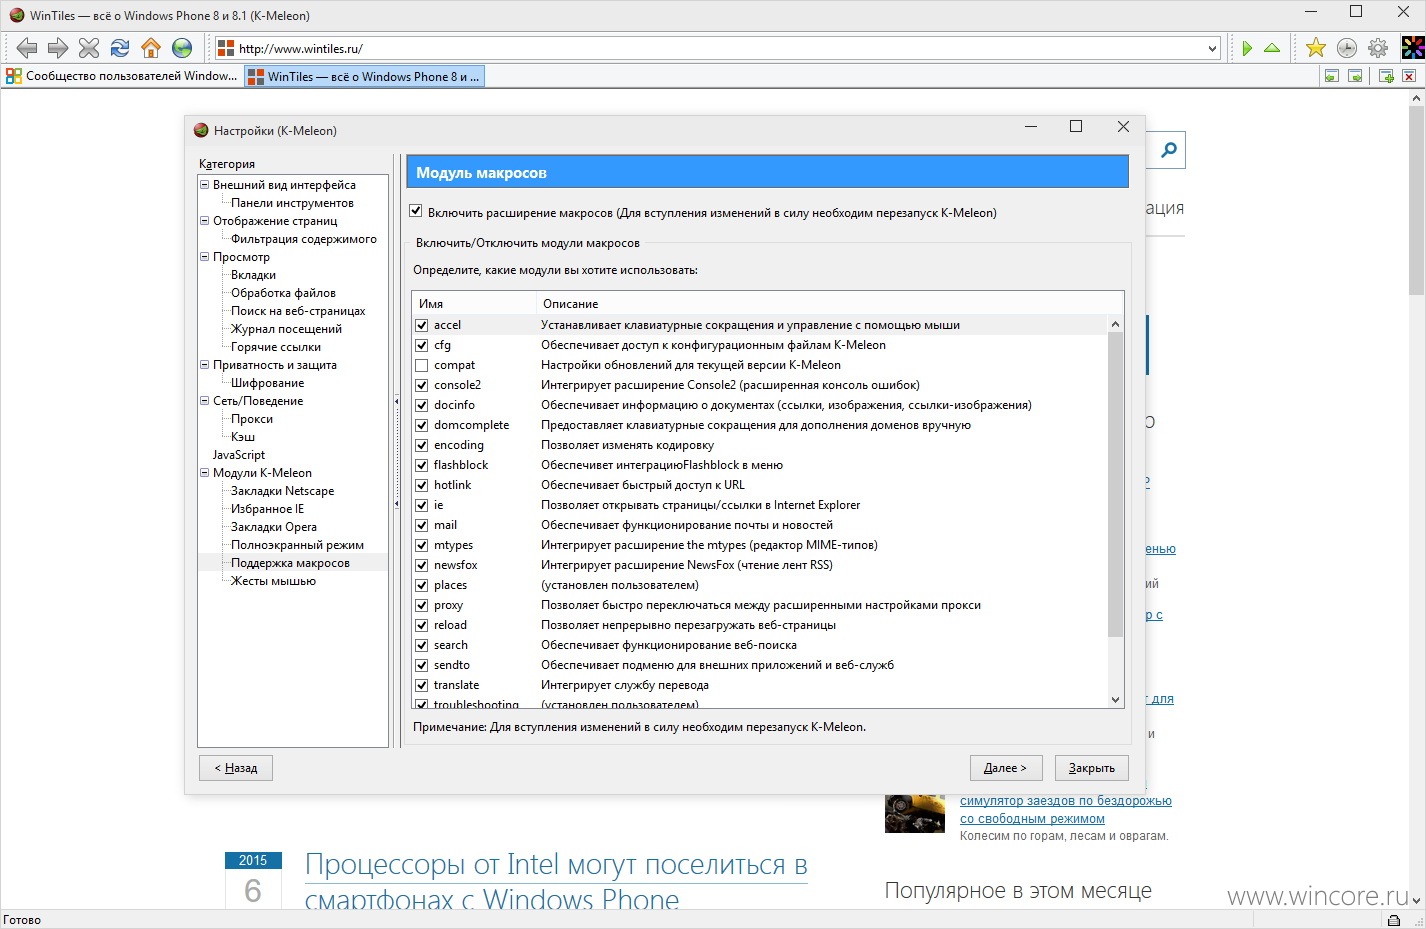Toggle 'Включить расширение макросов' checkbox

coord(416,211)
